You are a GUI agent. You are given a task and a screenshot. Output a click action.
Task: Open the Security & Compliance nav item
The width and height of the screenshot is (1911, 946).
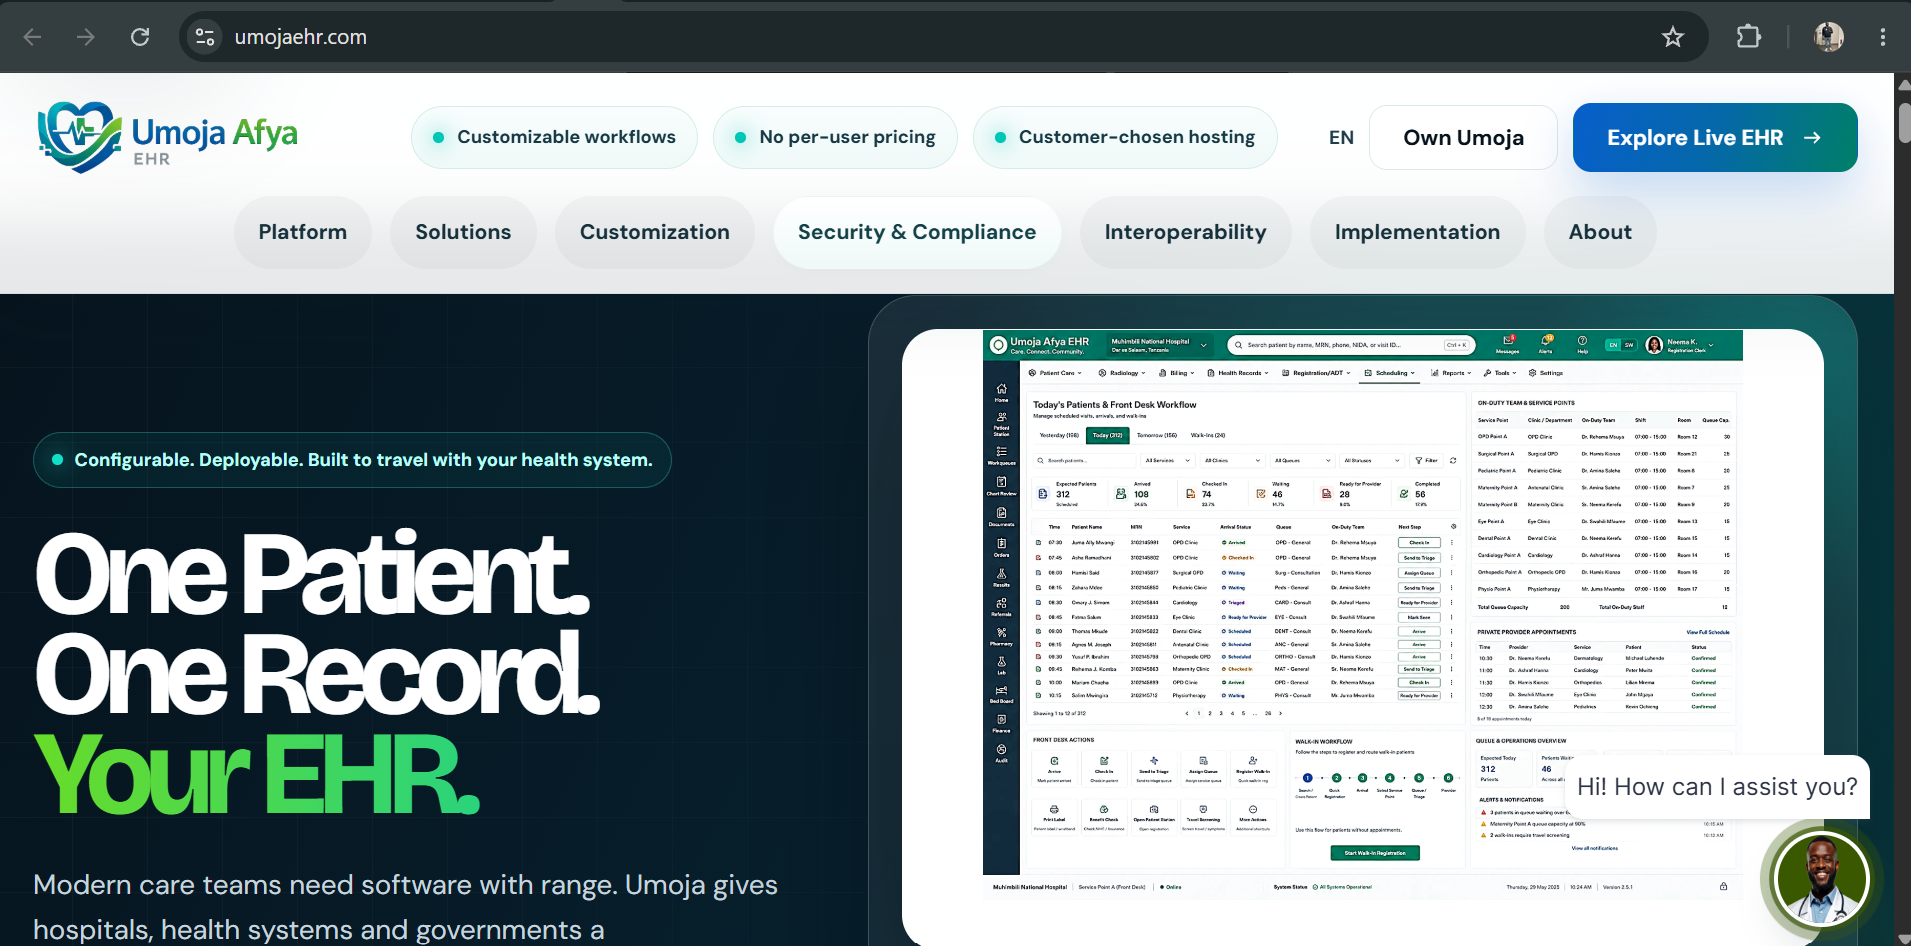coord(917,232)
